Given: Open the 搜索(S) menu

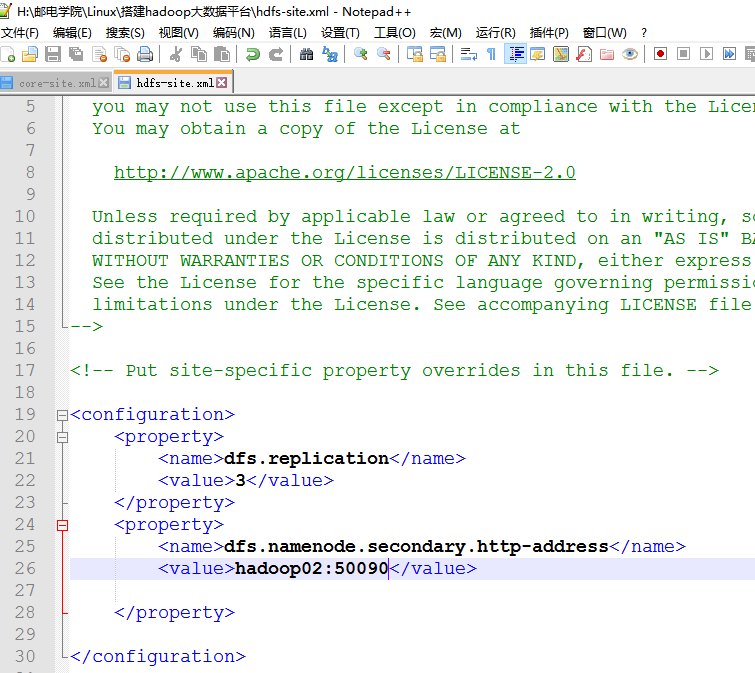Looking at the screenshot, I should [125, 33].
